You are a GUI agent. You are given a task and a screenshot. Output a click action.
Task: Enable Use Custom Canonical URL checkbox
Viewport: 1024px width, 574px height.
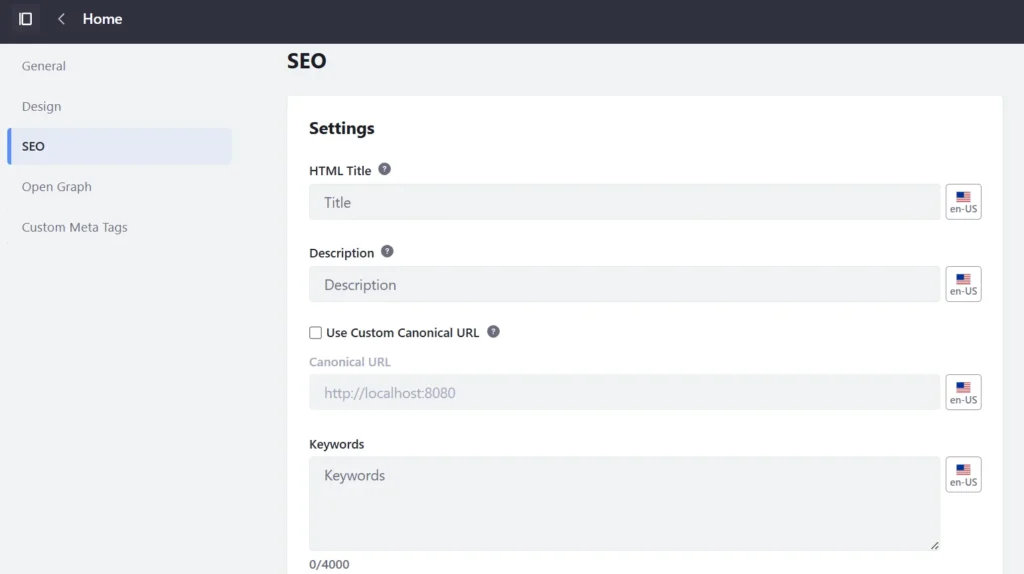pyautogui.click(x=316, y=333)
